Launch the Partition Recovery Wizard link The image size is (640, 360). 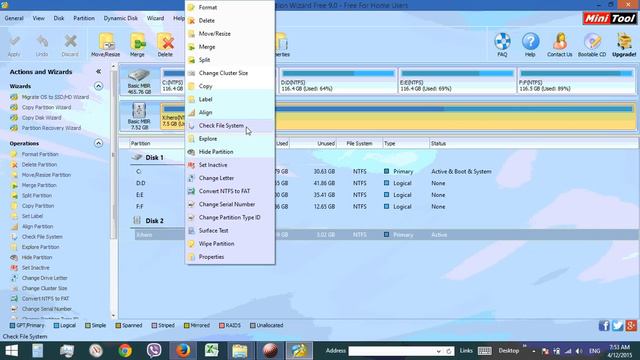pos(51,128)
